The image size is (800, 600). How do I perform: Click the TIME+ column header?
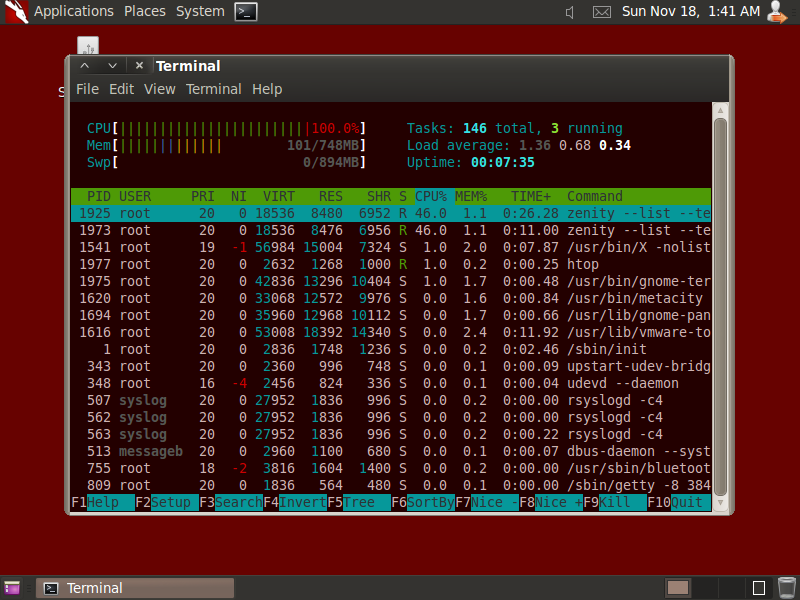click(531, 196)
